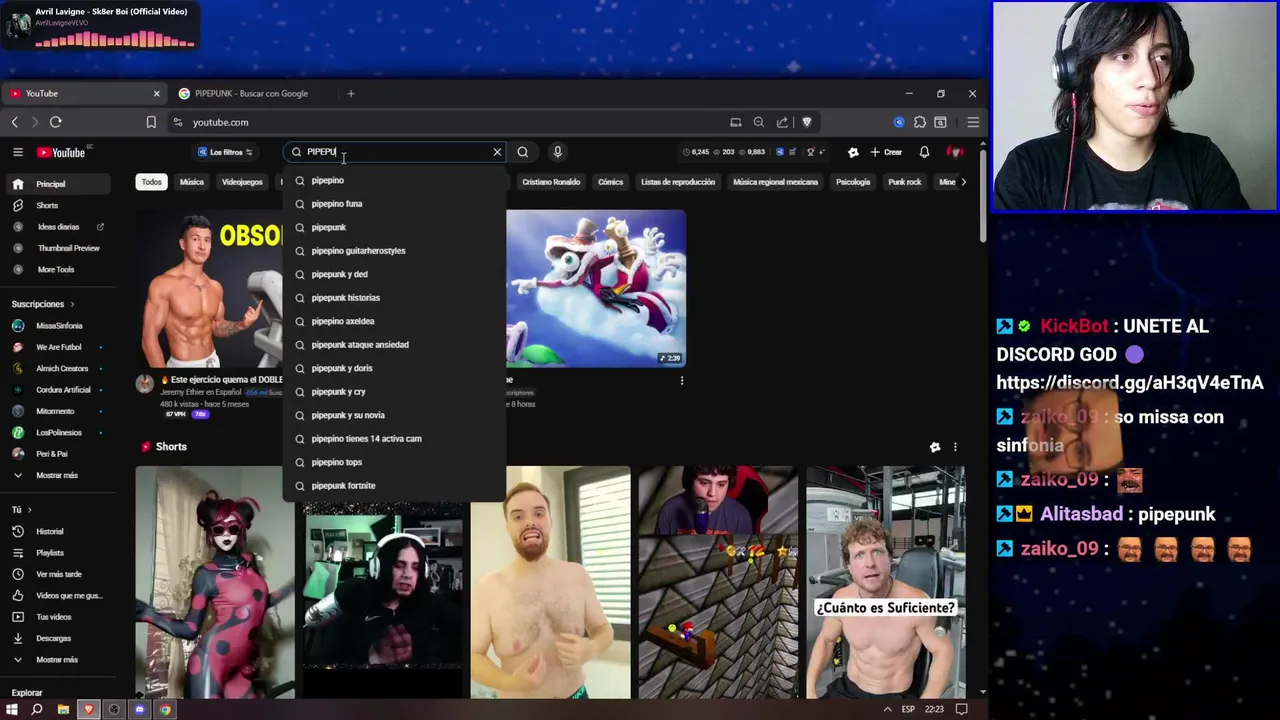The height and width of the screenshot is (720, 1280).
Task: Click inside the YouTube search field
Action: pos(395,152)
